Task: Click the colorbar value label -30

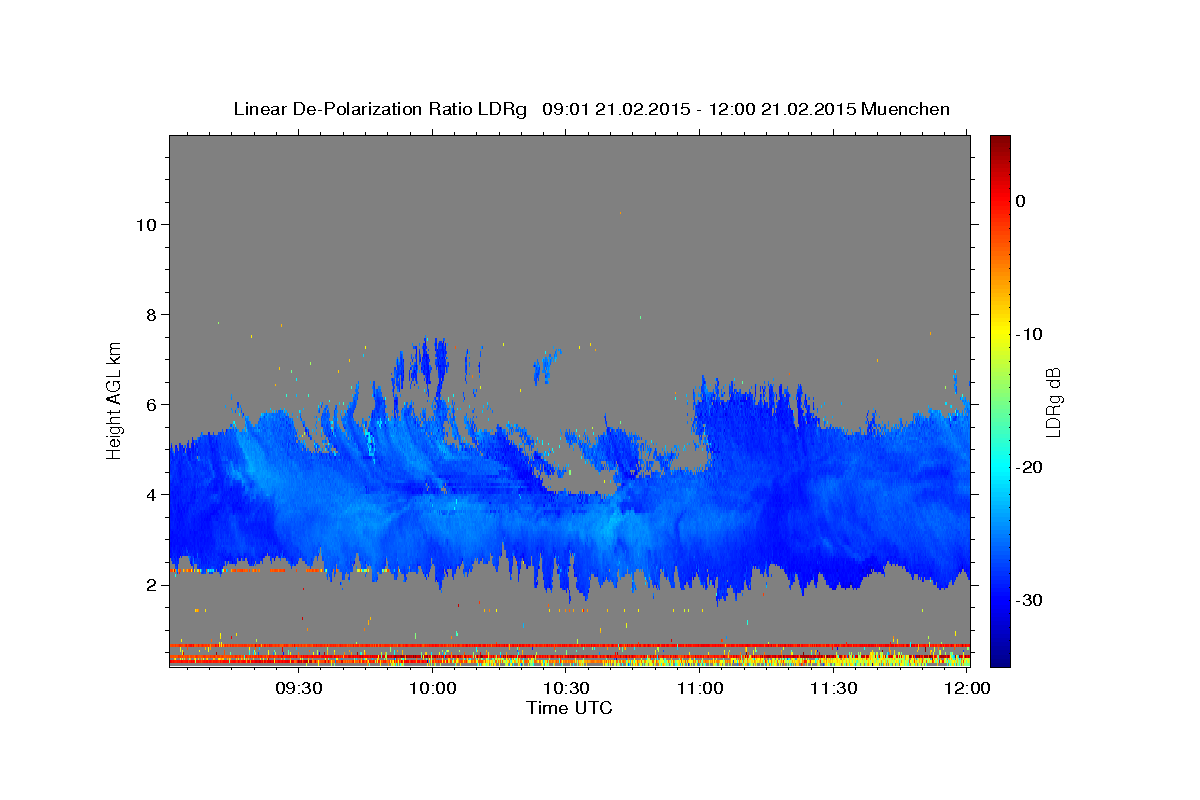Action: pos(1029,600)
